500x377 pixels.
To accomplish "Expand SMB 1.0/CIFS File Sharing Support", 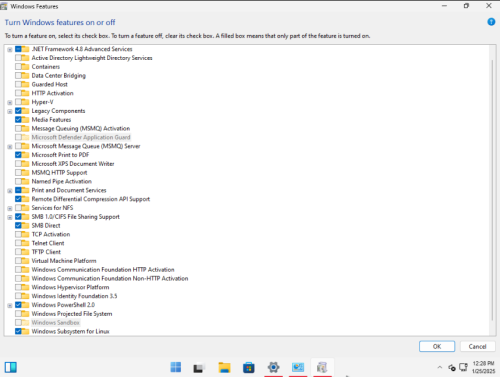I will [x=10, y=217].
